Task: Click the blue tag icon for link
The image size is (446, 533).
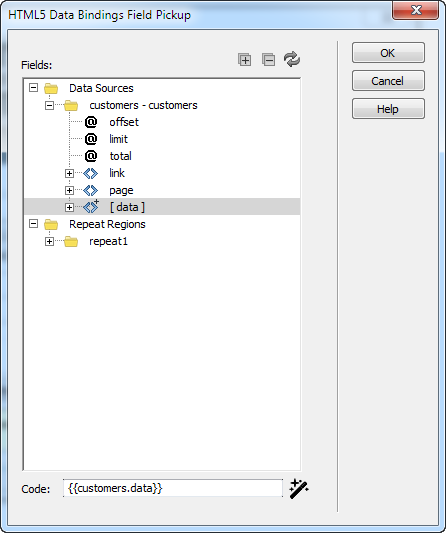Action: (90, 173)
